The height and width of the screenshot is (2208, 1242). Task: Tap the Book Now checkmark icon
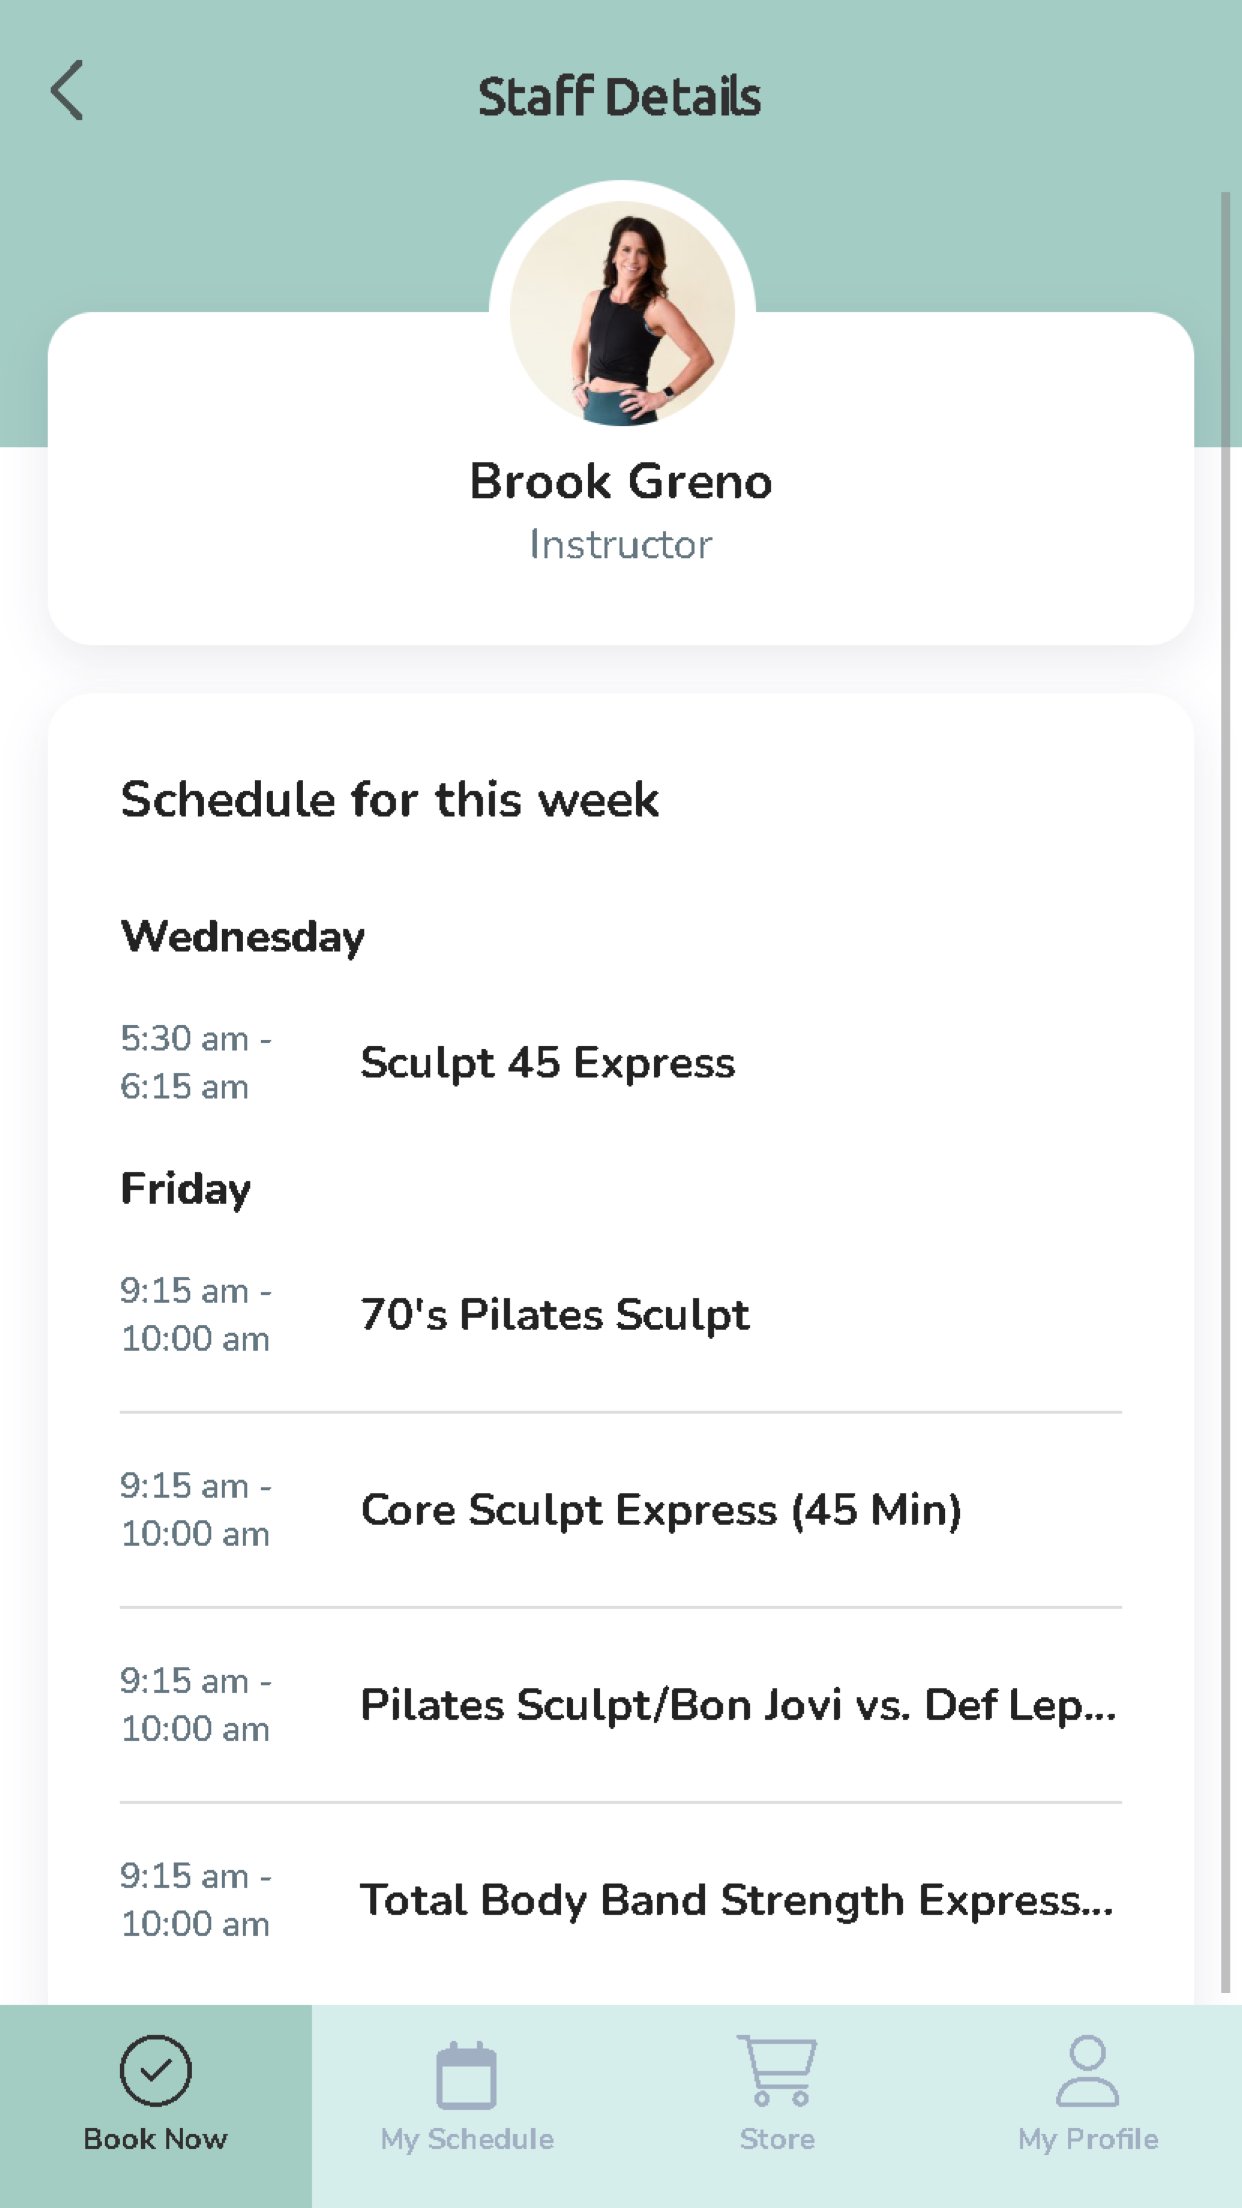point(155,2070)
